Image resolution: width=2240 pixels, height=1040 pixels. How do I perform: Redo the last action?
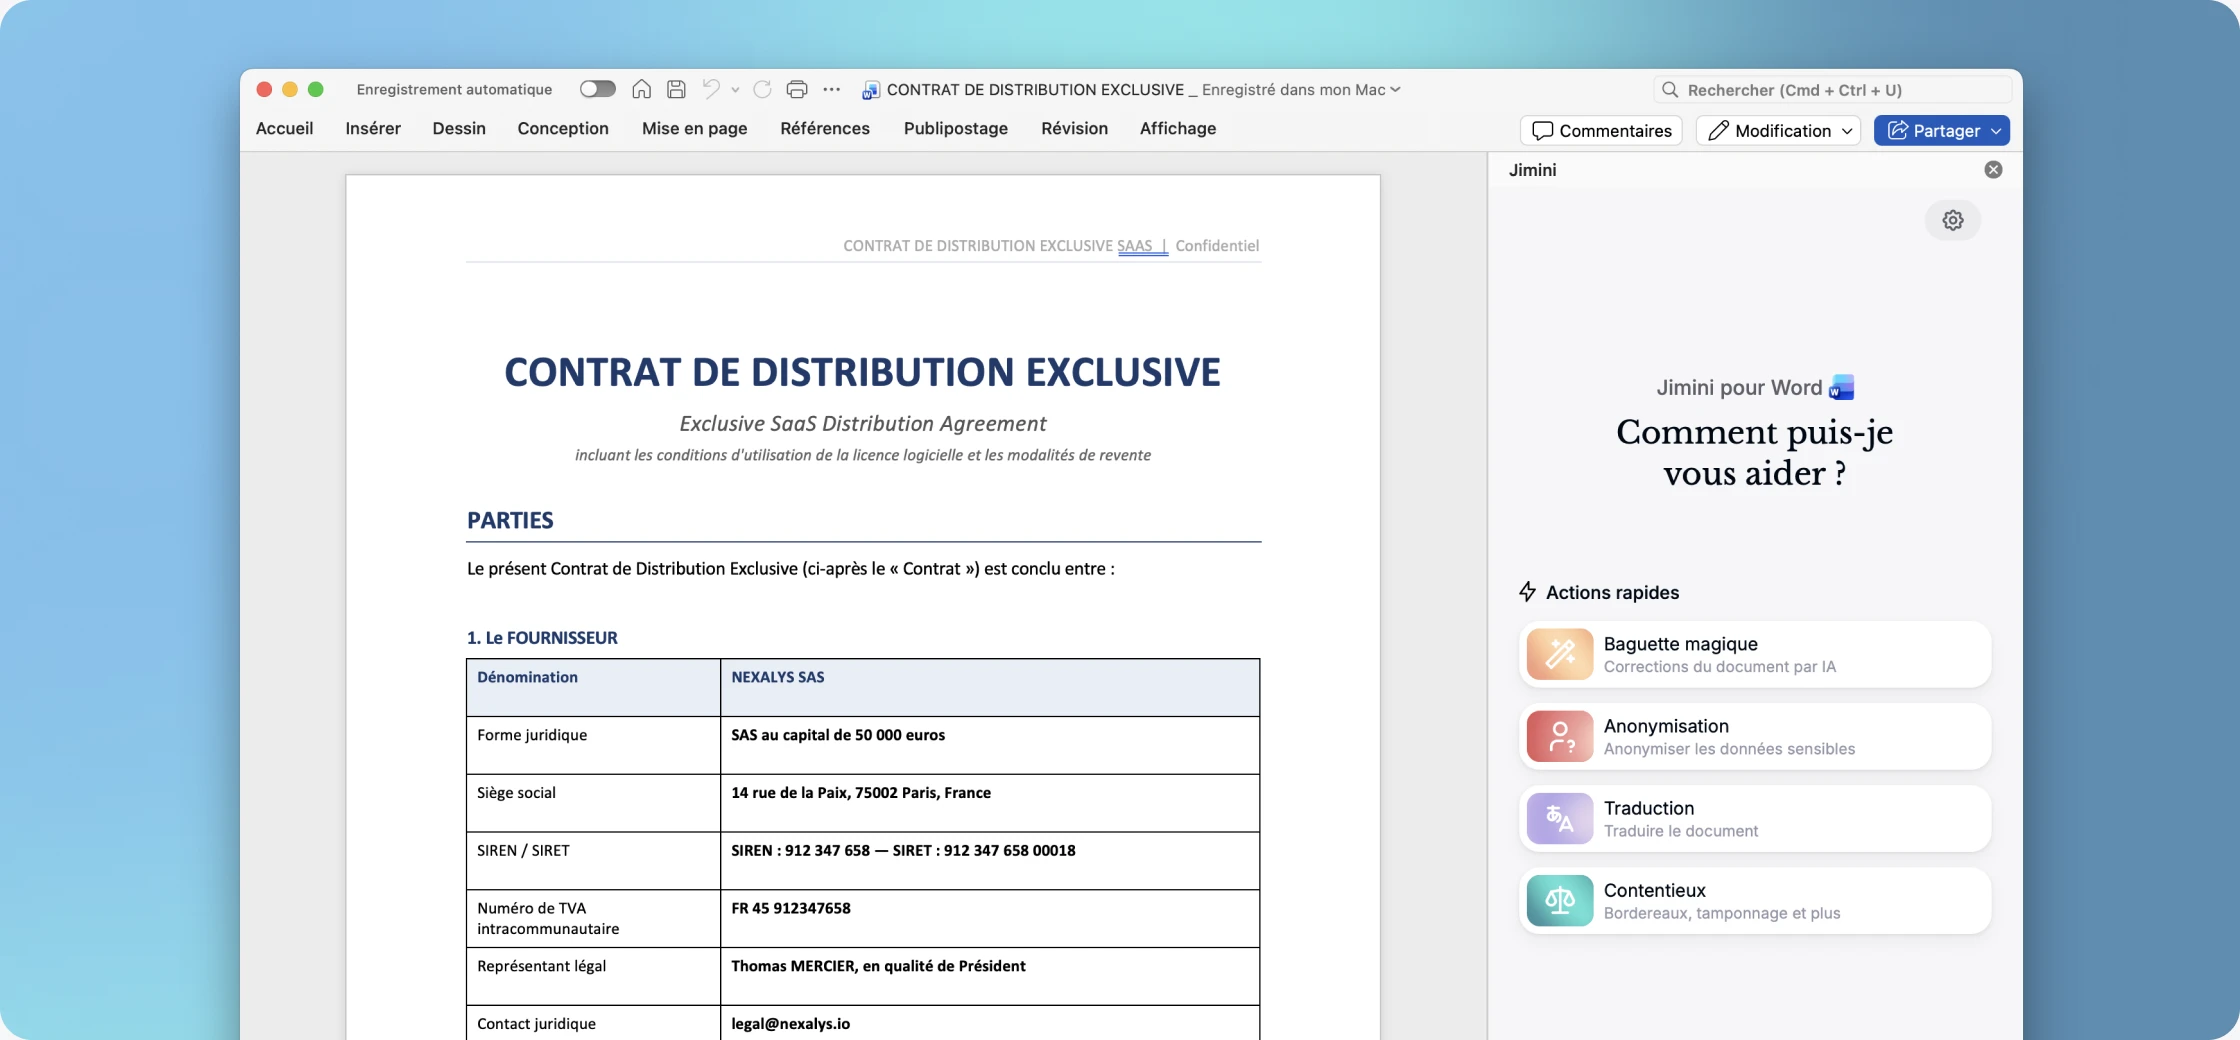tap(762, 89)
